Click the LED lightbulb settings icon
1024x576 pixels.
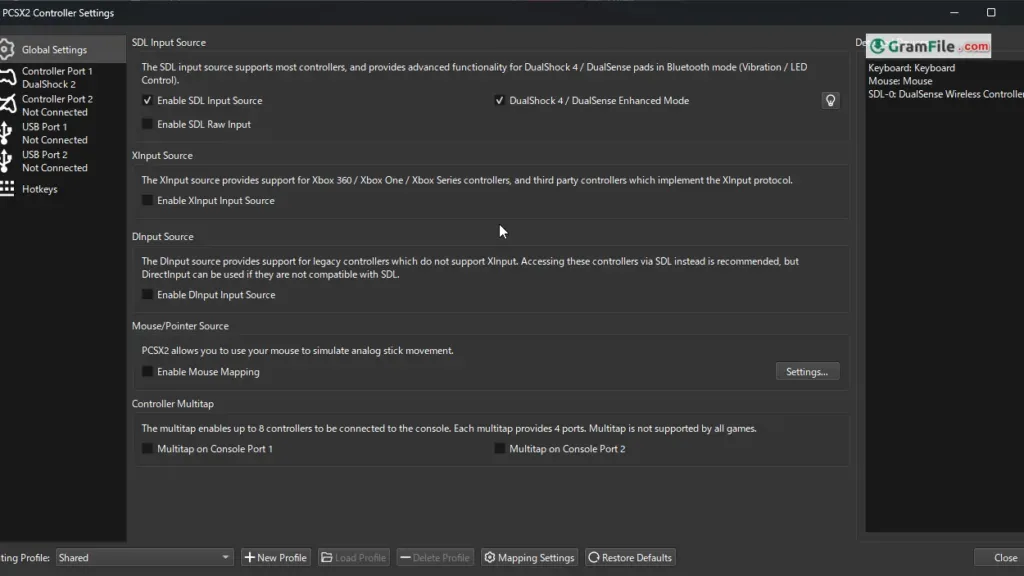click(830, 101)
